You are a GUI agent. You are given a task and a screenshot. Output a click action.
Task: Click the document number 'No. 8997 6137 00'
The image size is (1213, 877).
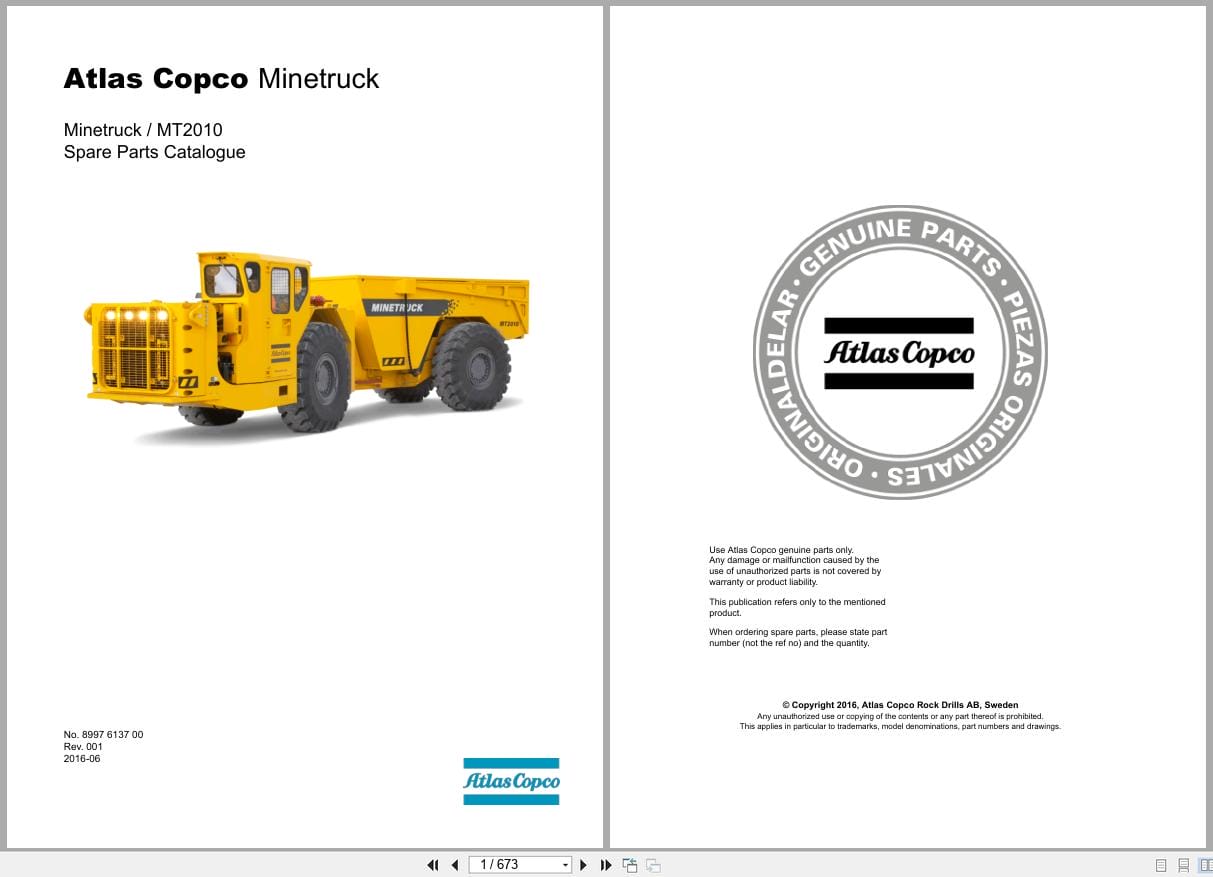[103, 734]
